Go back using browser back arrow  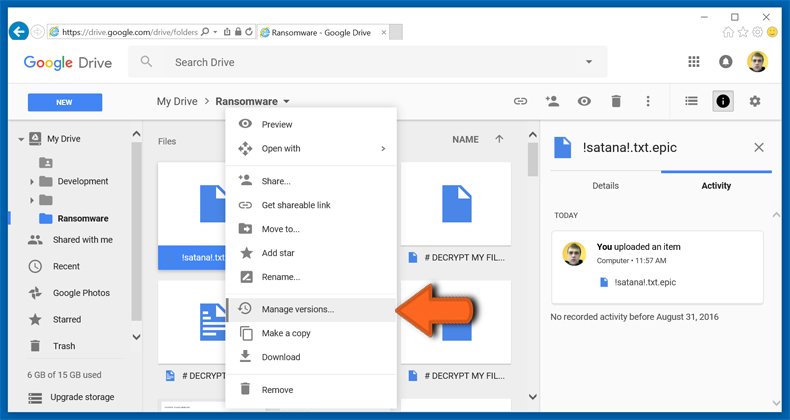point(19,32)
